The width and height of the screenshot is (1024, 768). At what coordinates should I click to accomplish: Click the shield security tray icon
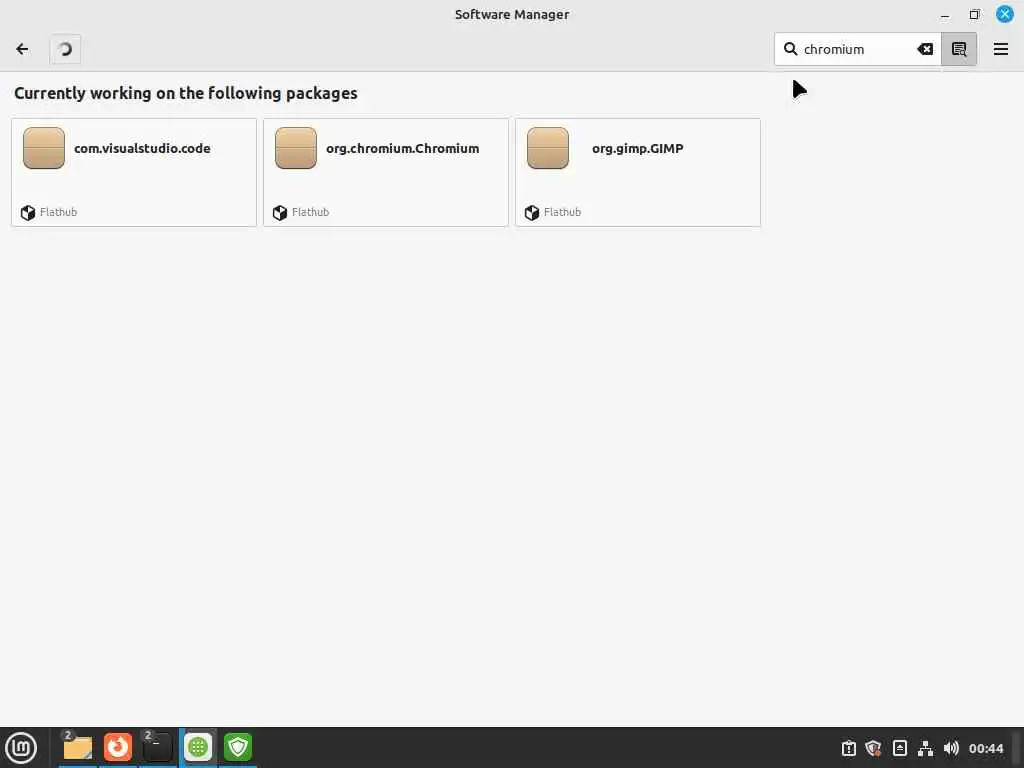tap(873, 748)
